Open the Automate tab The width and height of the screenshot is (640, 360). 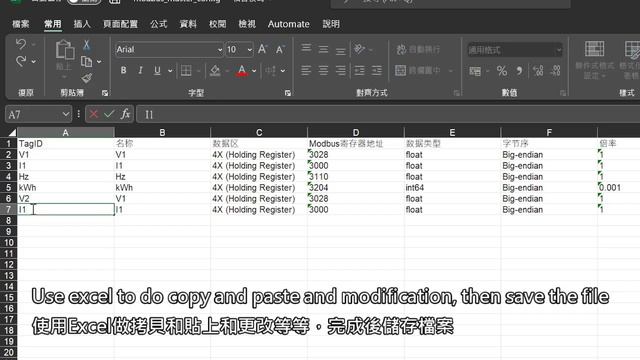pos(289,24)
